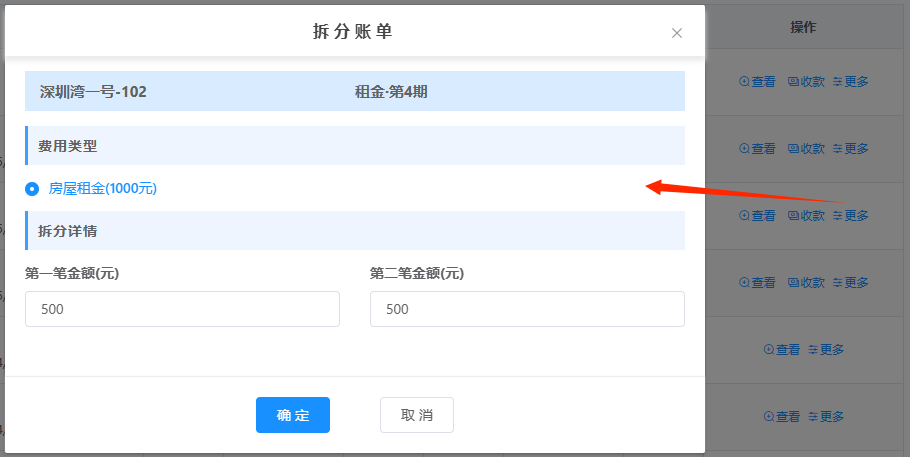The image size is (910, 457).
Task: Open 更多 in the fifth row
Action: 826,350
